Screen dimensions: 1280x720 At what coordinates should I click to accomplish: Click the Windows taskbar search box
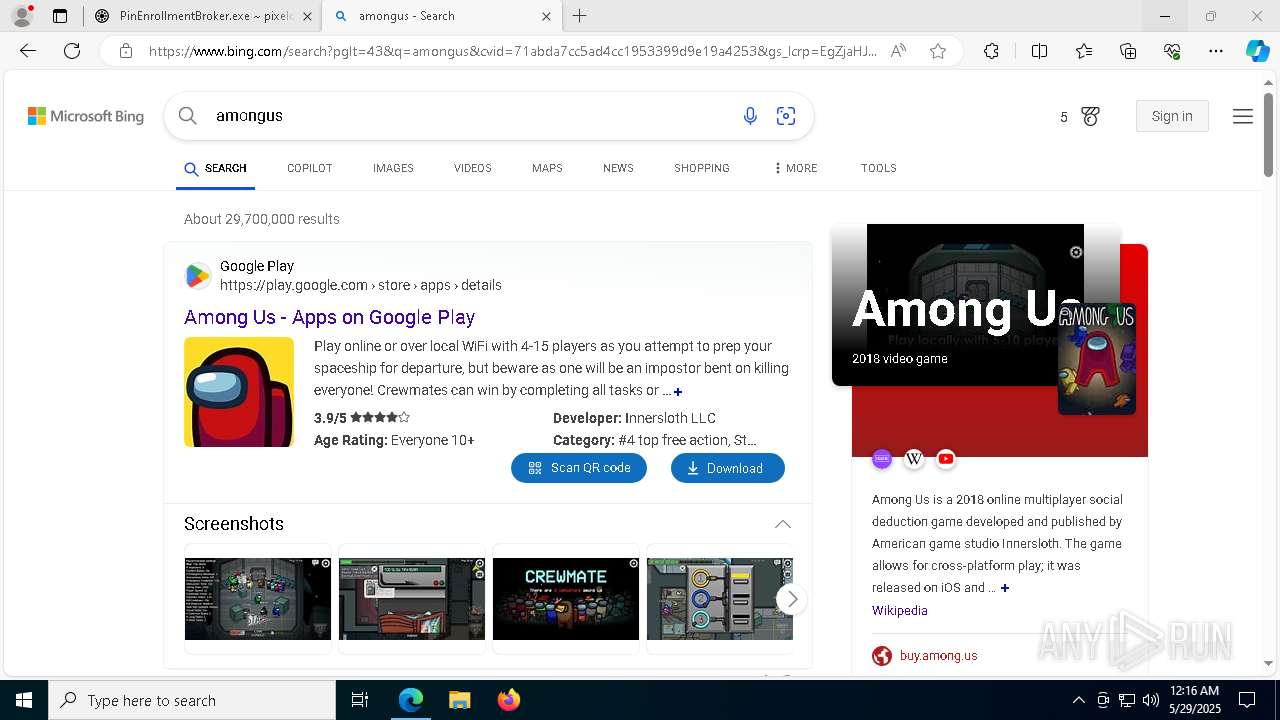coord(192,700)
